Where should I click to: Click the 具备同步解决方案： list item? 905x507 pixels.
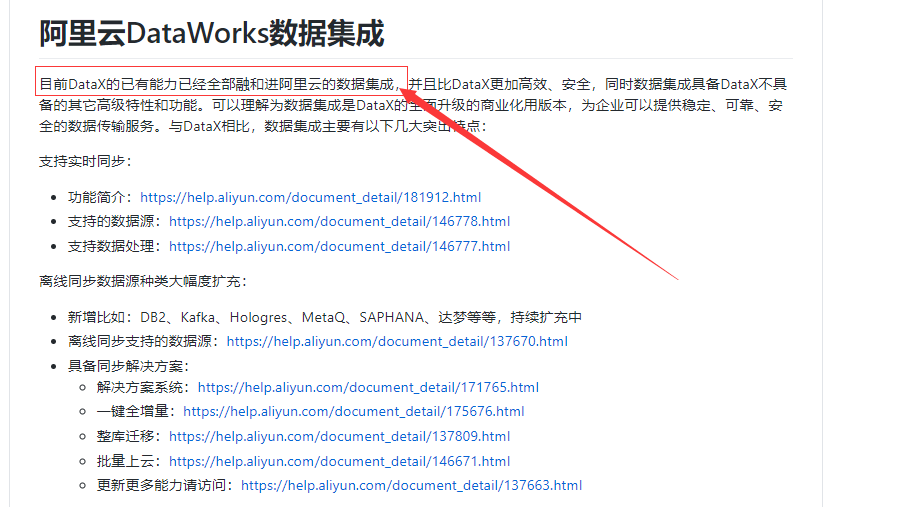click(x=129, y=366)
